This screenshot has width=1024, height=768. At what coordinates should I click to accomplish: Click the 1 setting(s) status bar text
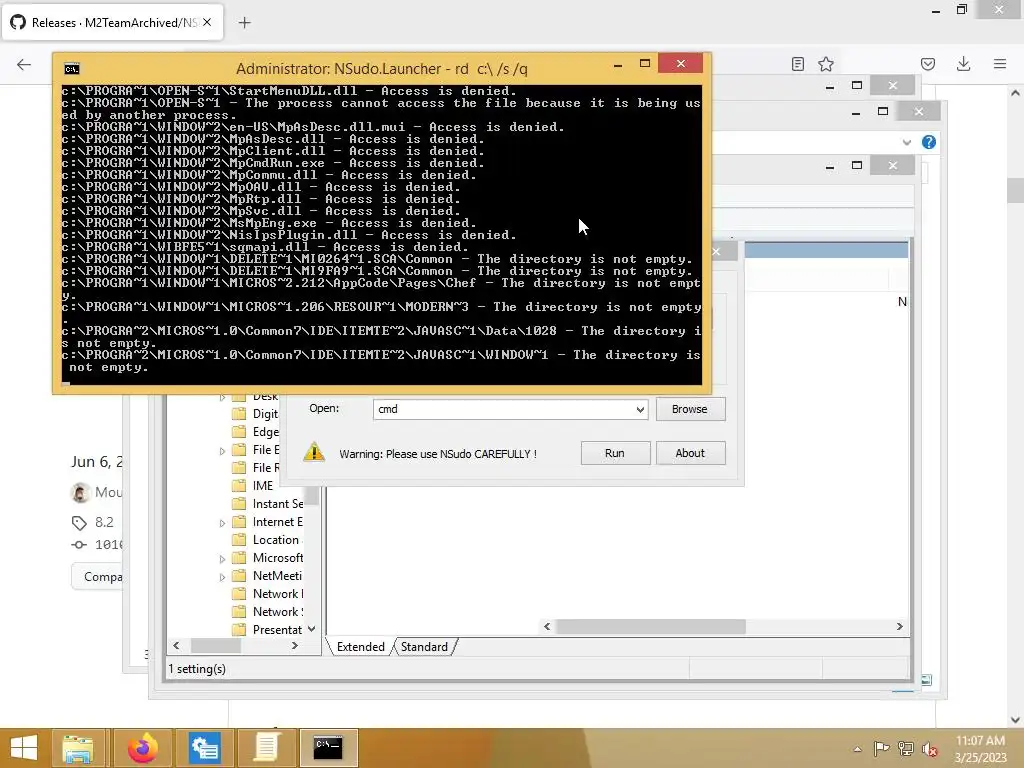[197, 669]
